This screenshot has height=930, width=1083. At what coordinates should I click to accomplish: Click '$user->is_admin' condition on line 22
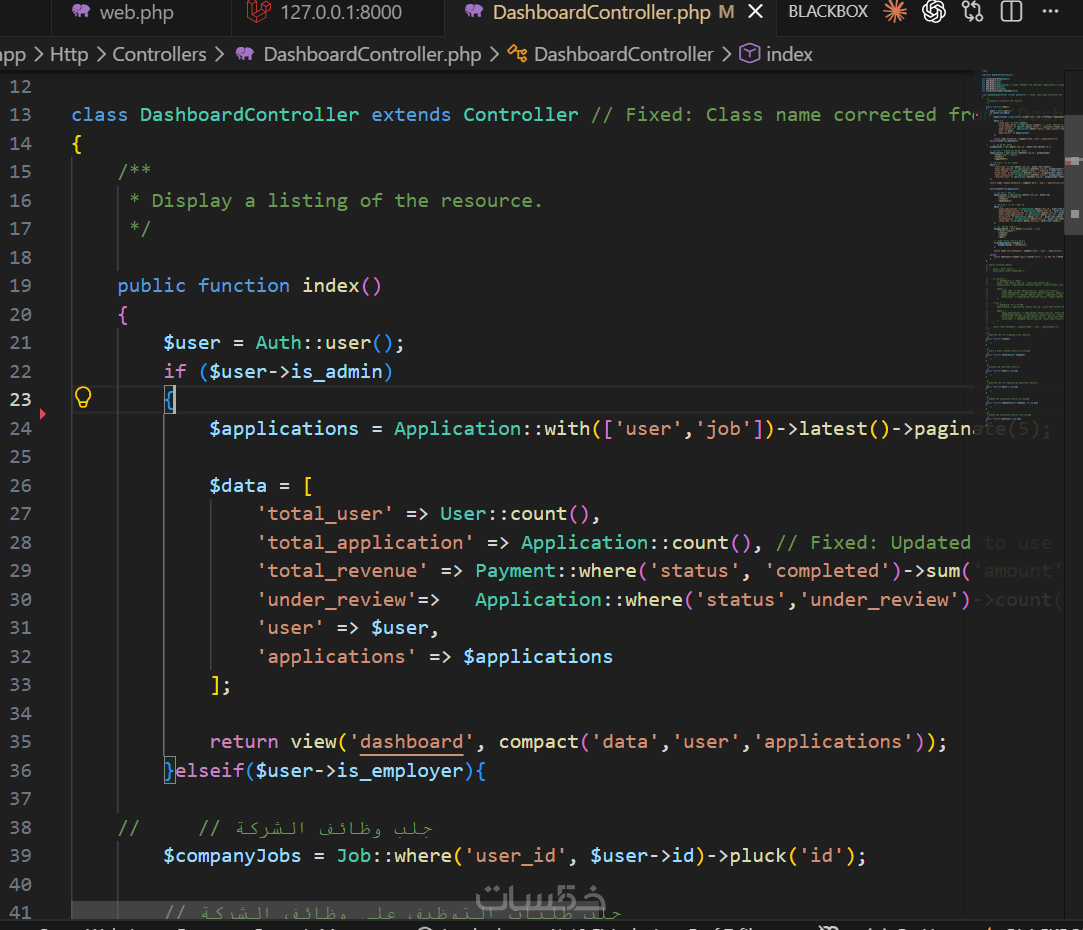pyautogui.click(x=296, y=372)
